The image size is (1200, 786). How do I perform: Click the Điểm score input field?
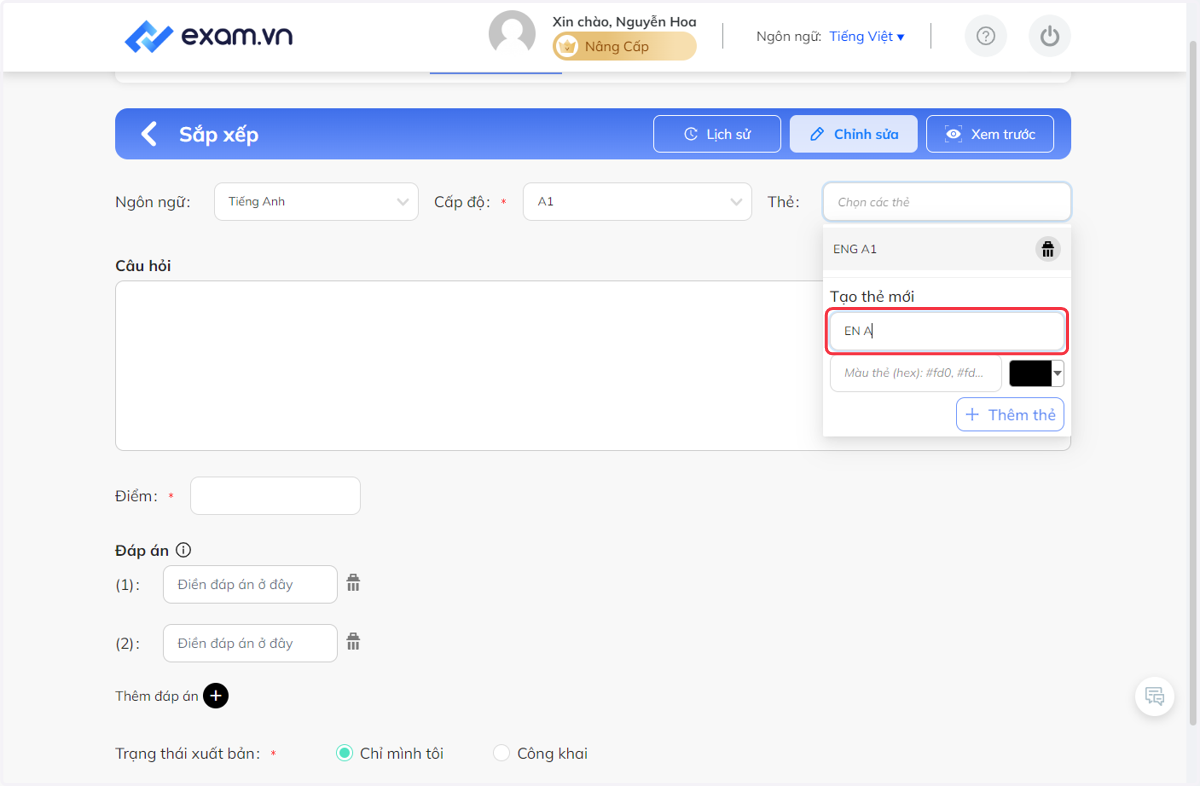tap(275, 496)
